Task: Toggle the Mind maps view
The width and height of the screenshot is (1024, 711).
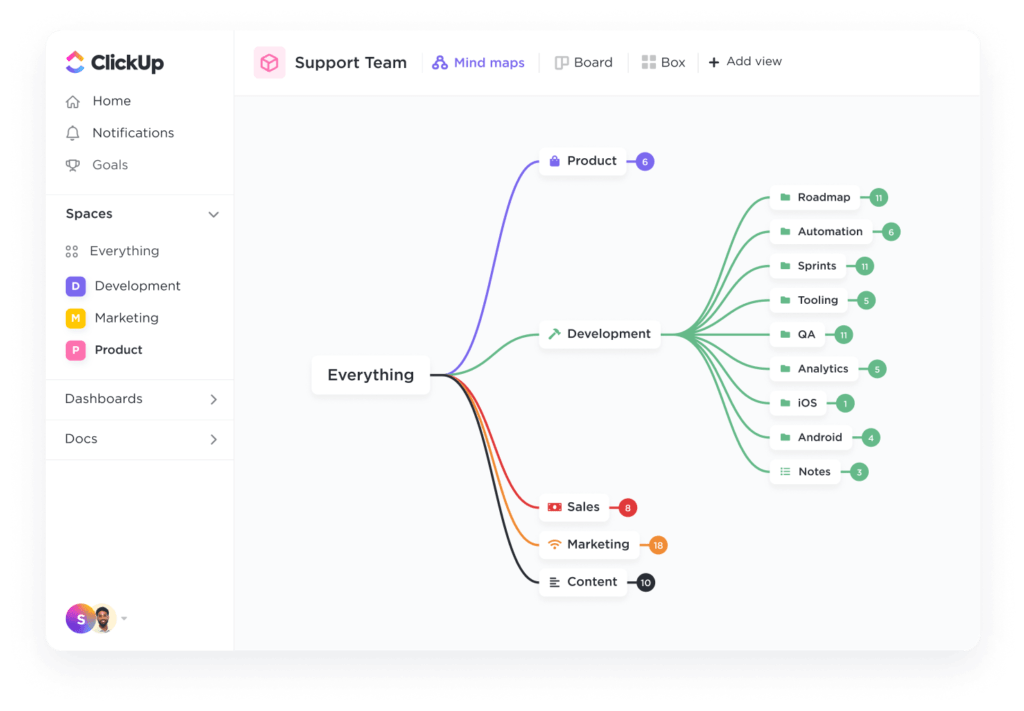Action: pyautogui.click(x=478, y=62)
